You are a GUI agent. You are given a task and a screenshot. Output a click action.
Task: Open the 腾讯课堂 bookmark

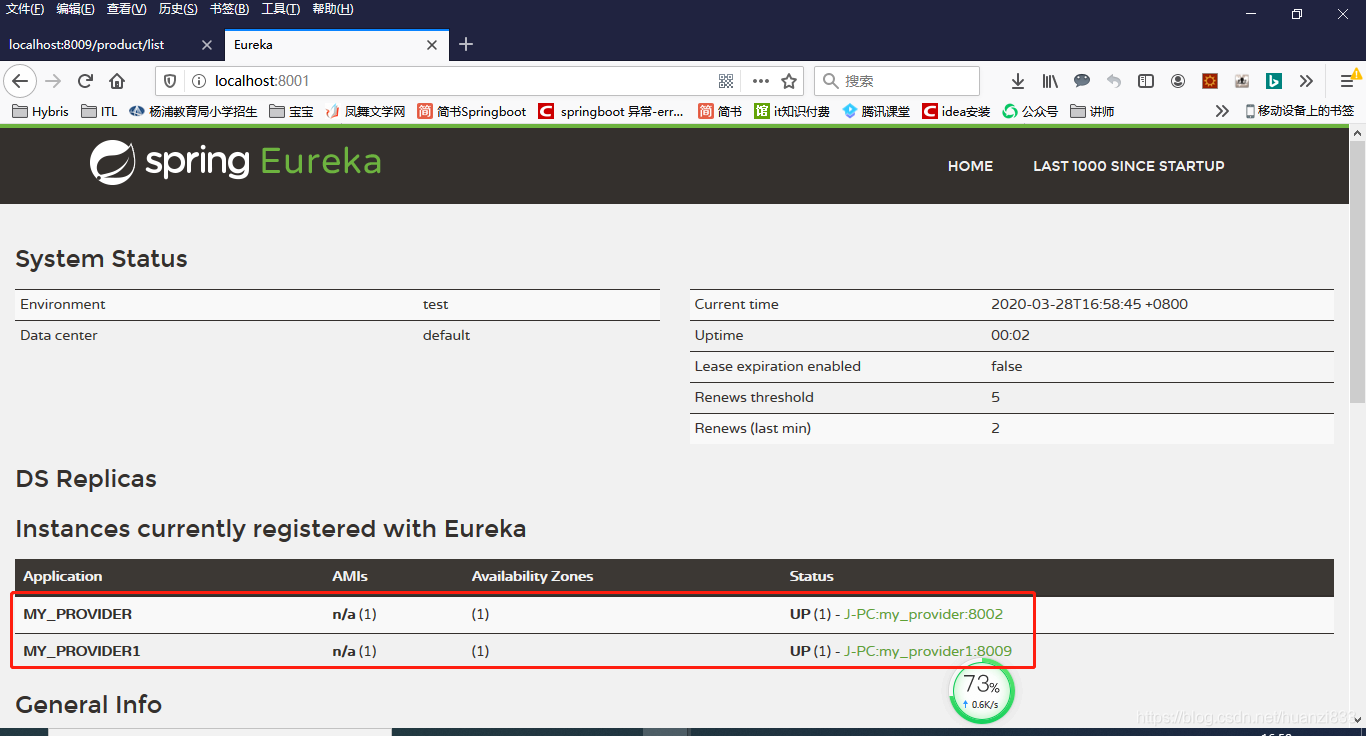pos(876,111)
